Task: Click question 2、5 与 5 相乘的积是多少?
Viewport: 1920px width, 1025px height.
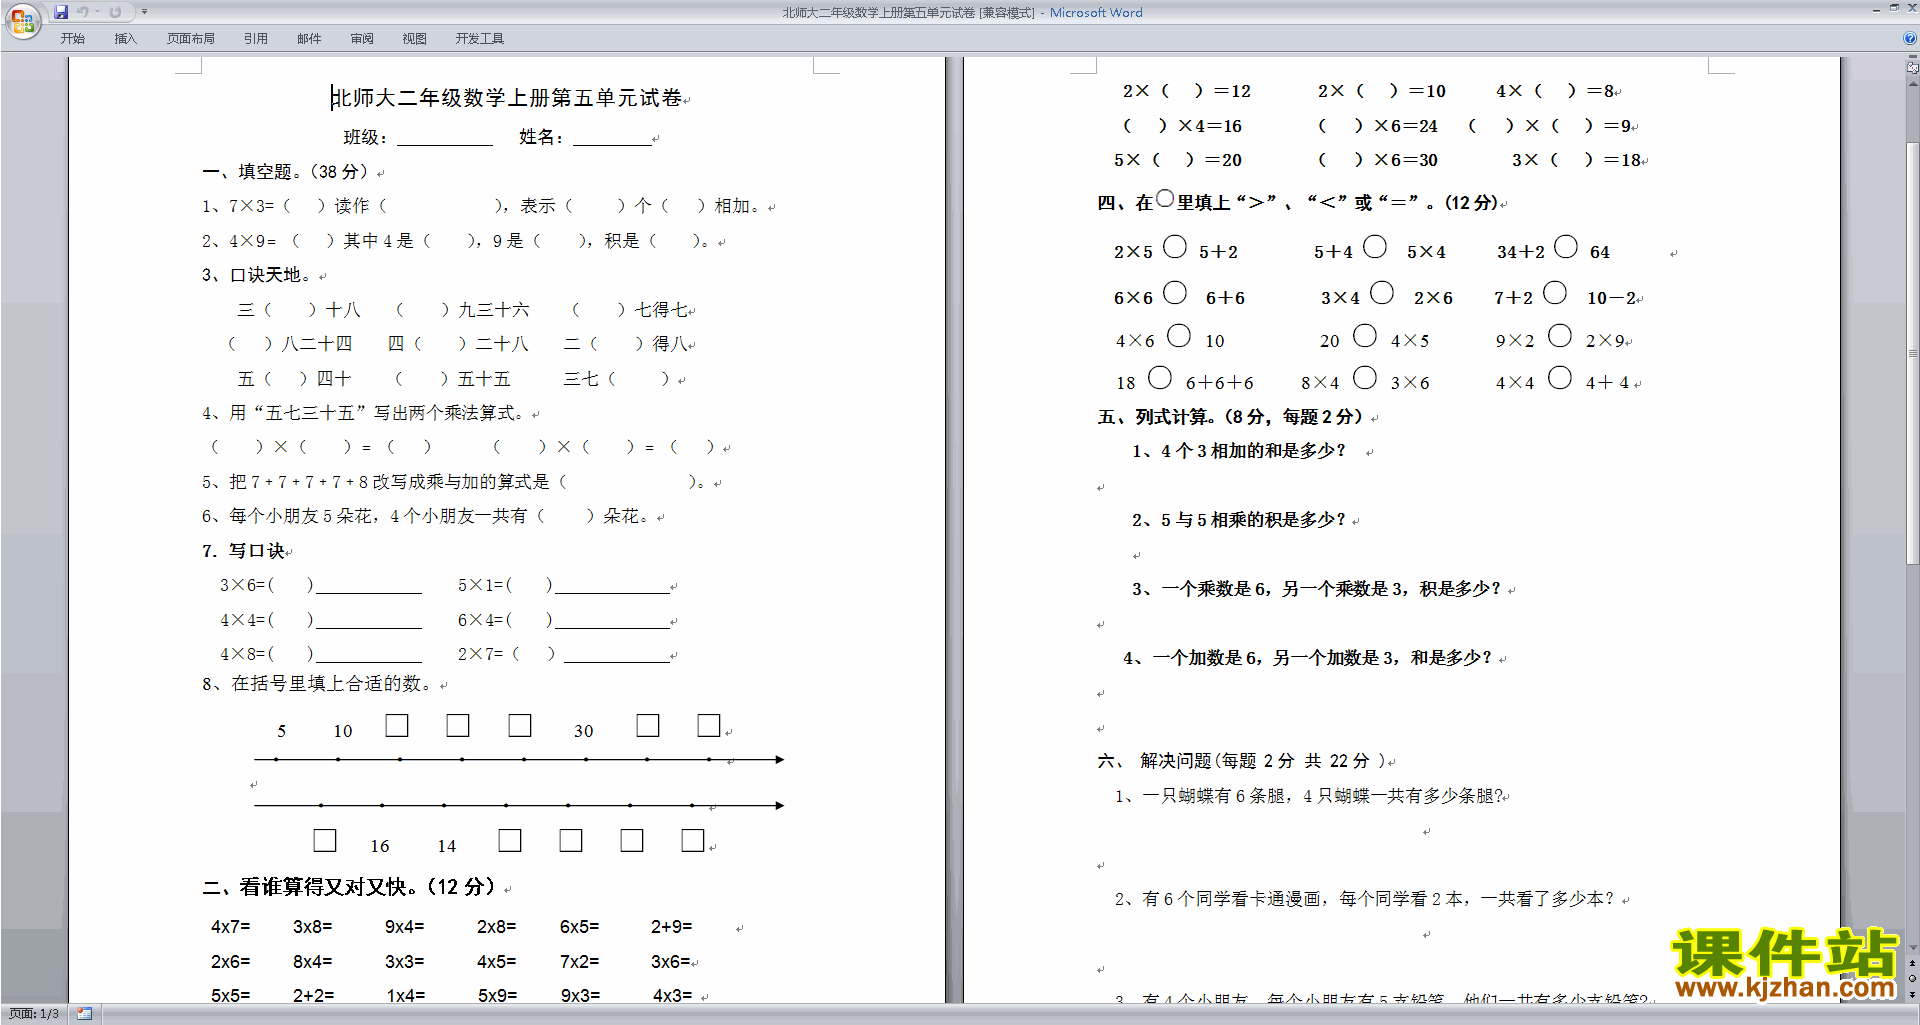Action: 1239,520
